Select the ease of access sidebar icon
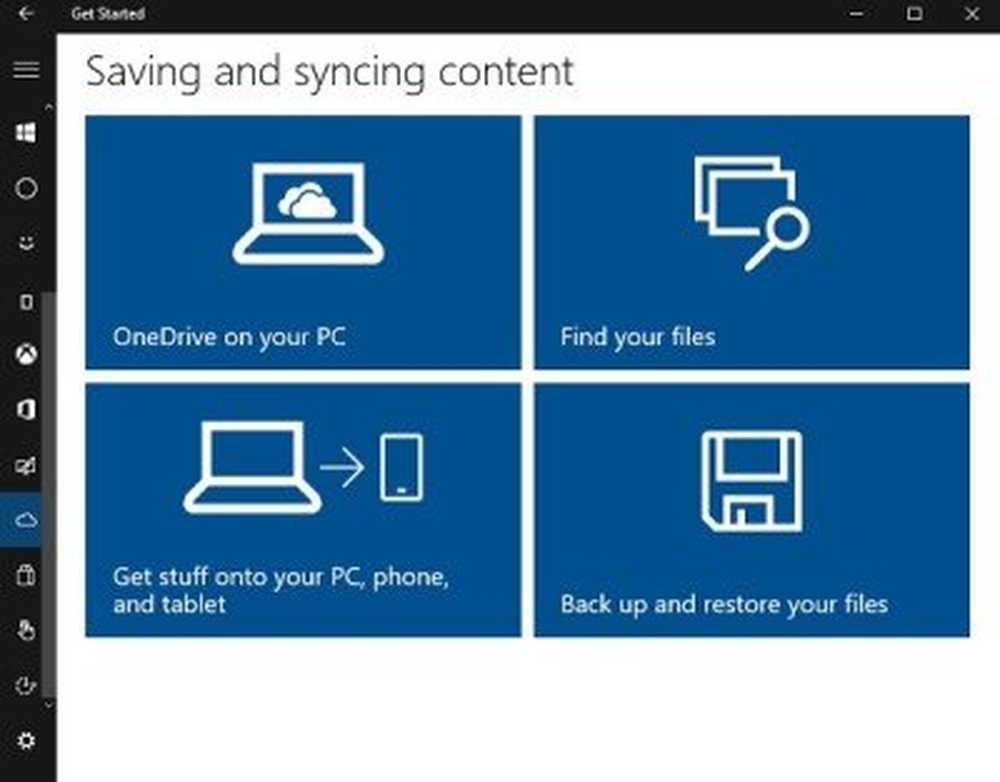1000x782 pixels. (x=26, y=686)
